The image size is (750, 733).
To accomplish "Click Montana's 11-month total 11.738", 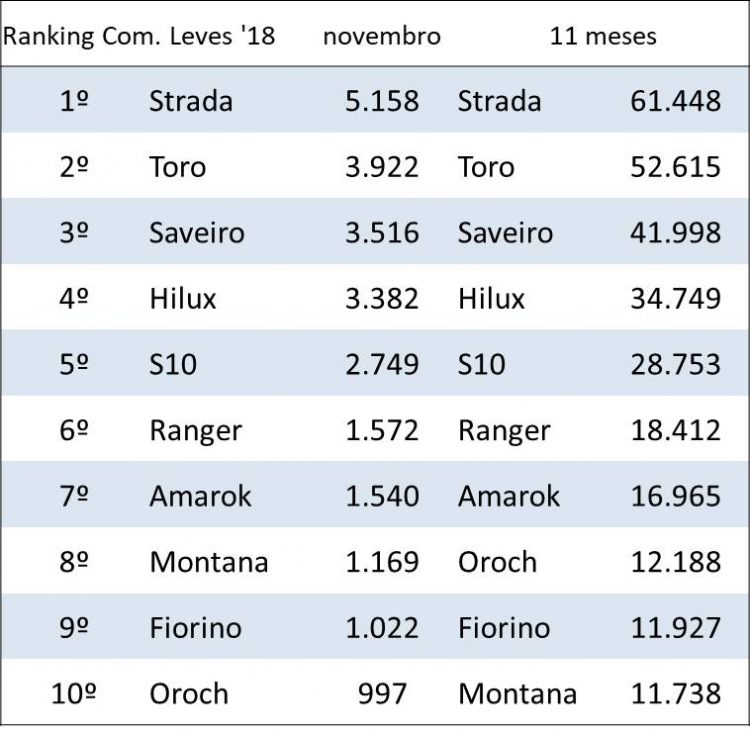I will pos(675,693).
